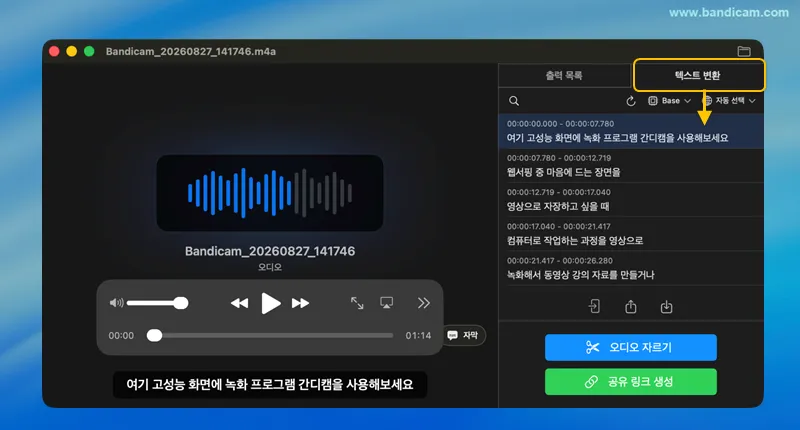The height and width of the screenshot is (430, 800).
Task: Click the 오디오 자르기 button
Action: click(631, 347)
